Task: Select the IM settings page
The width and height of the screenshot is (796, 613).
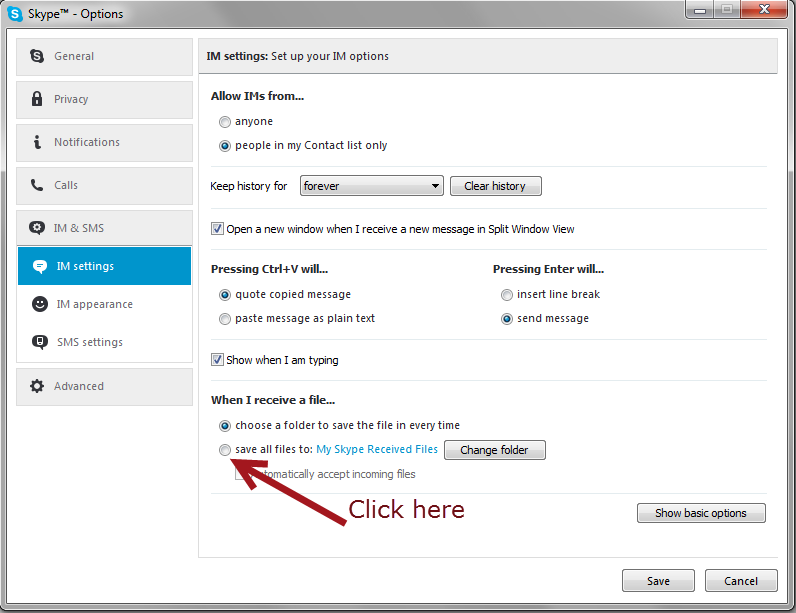Action: [x=105, y=266]
